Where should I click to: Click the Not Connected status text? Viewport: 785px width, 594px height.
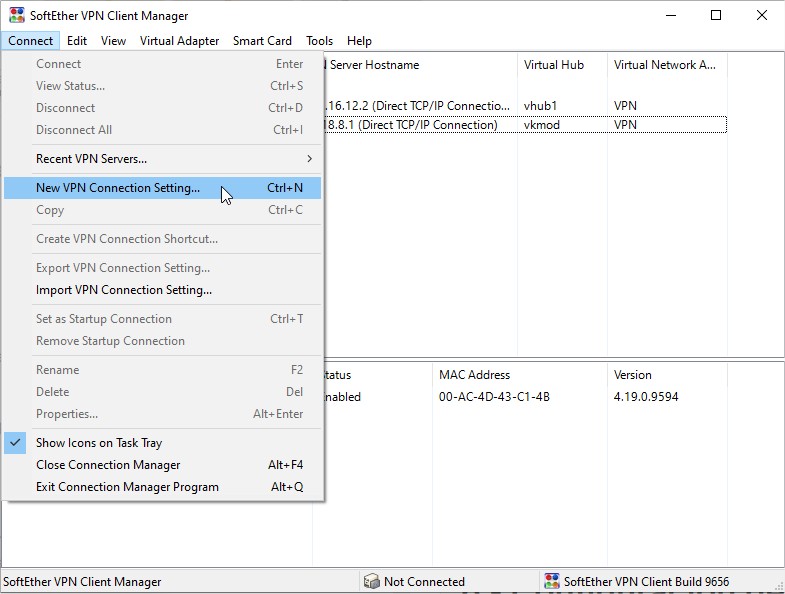424,581
